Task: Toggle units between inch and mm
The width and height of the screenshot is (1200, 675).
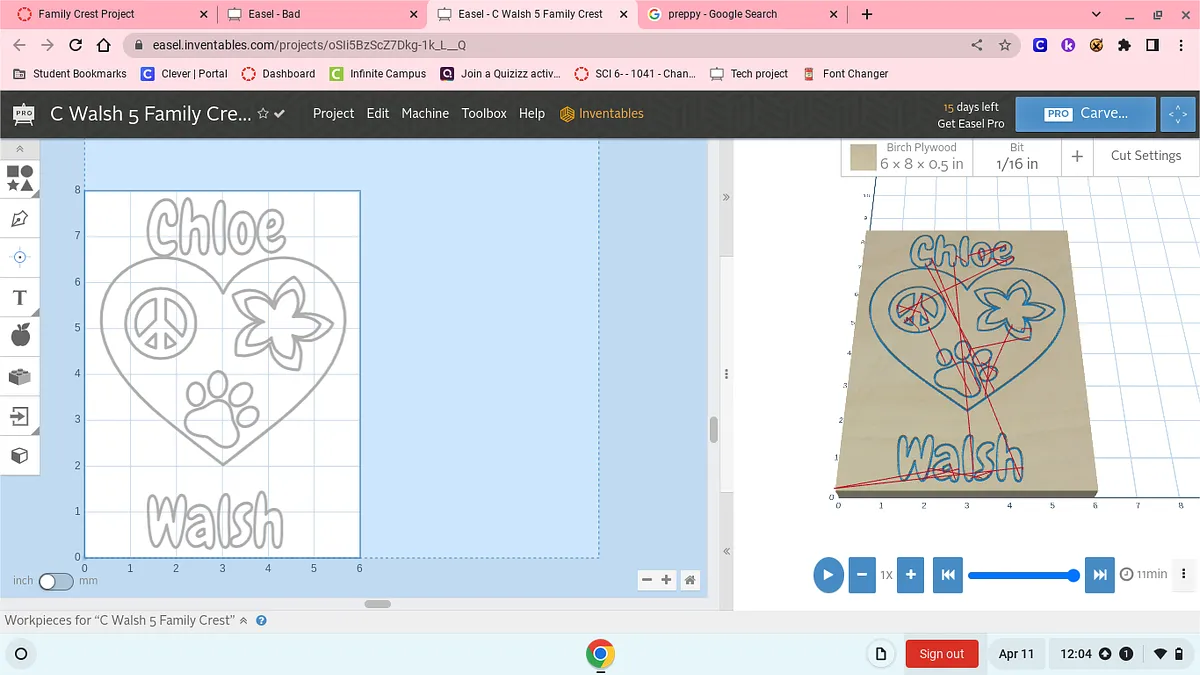Action: pos(56,581)
